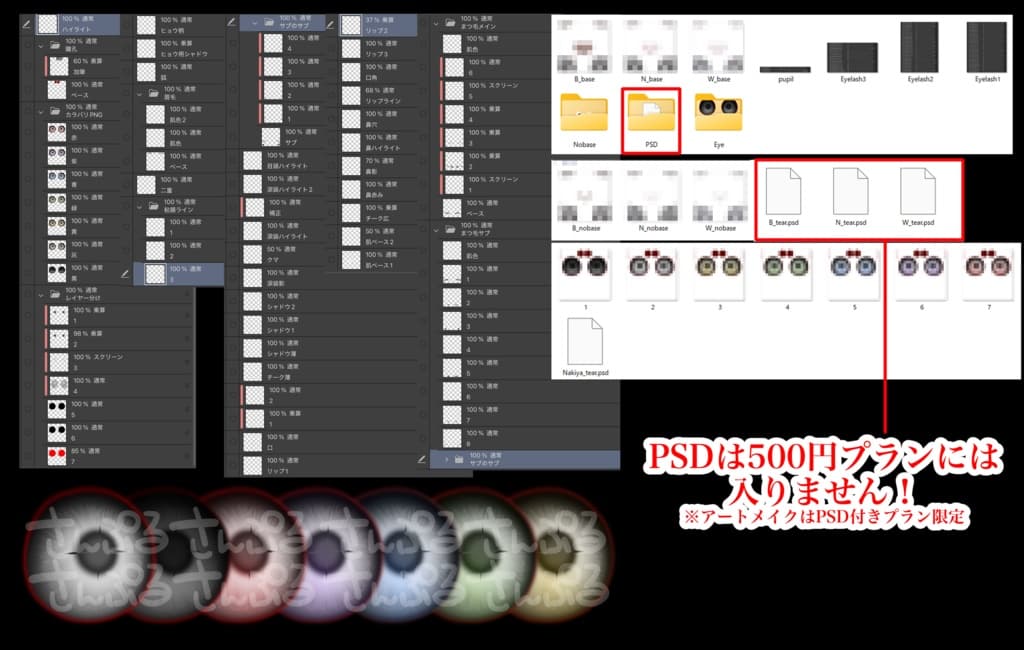
Task: Collapse the 粘膜ライン layer folder
Action: coord(140,206)
